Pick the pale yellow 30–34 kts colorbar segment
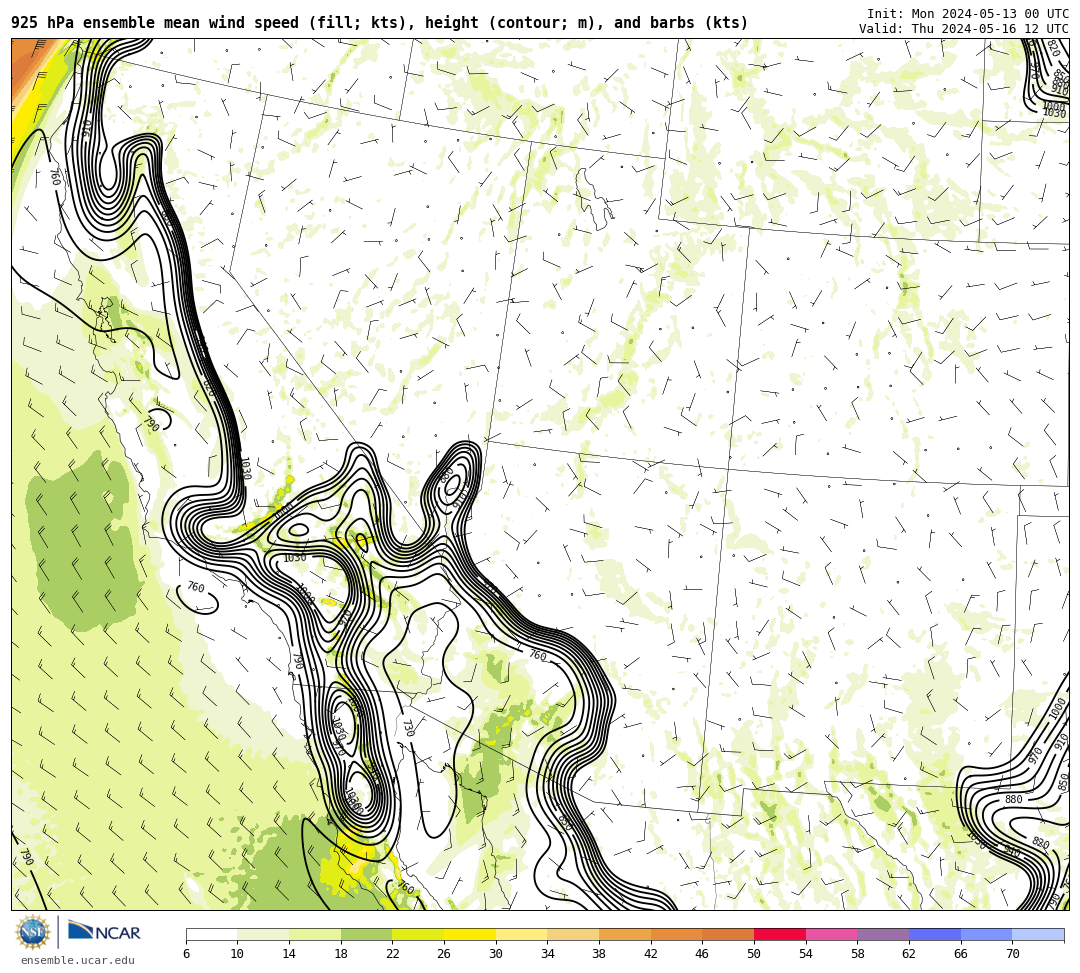This screenshot has width=1080, height=973. pyautogui.click(x=521, y=934)
